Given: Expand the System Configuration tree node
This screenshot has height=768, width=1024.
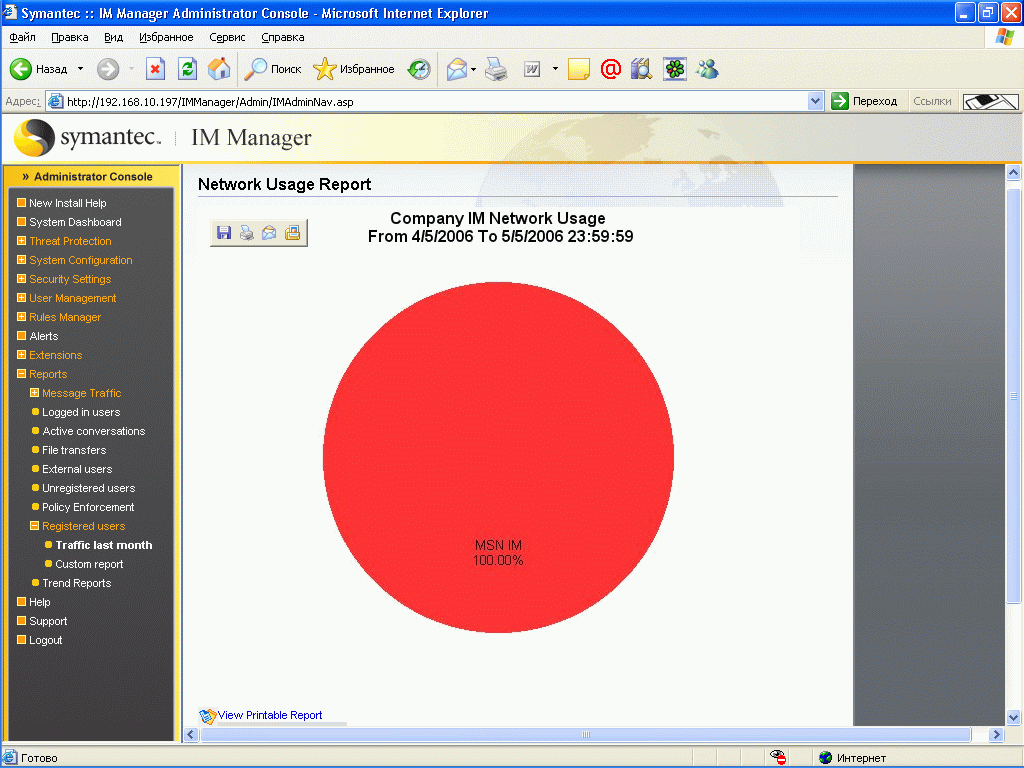Looking at the screenshot, I should [21, 259].
